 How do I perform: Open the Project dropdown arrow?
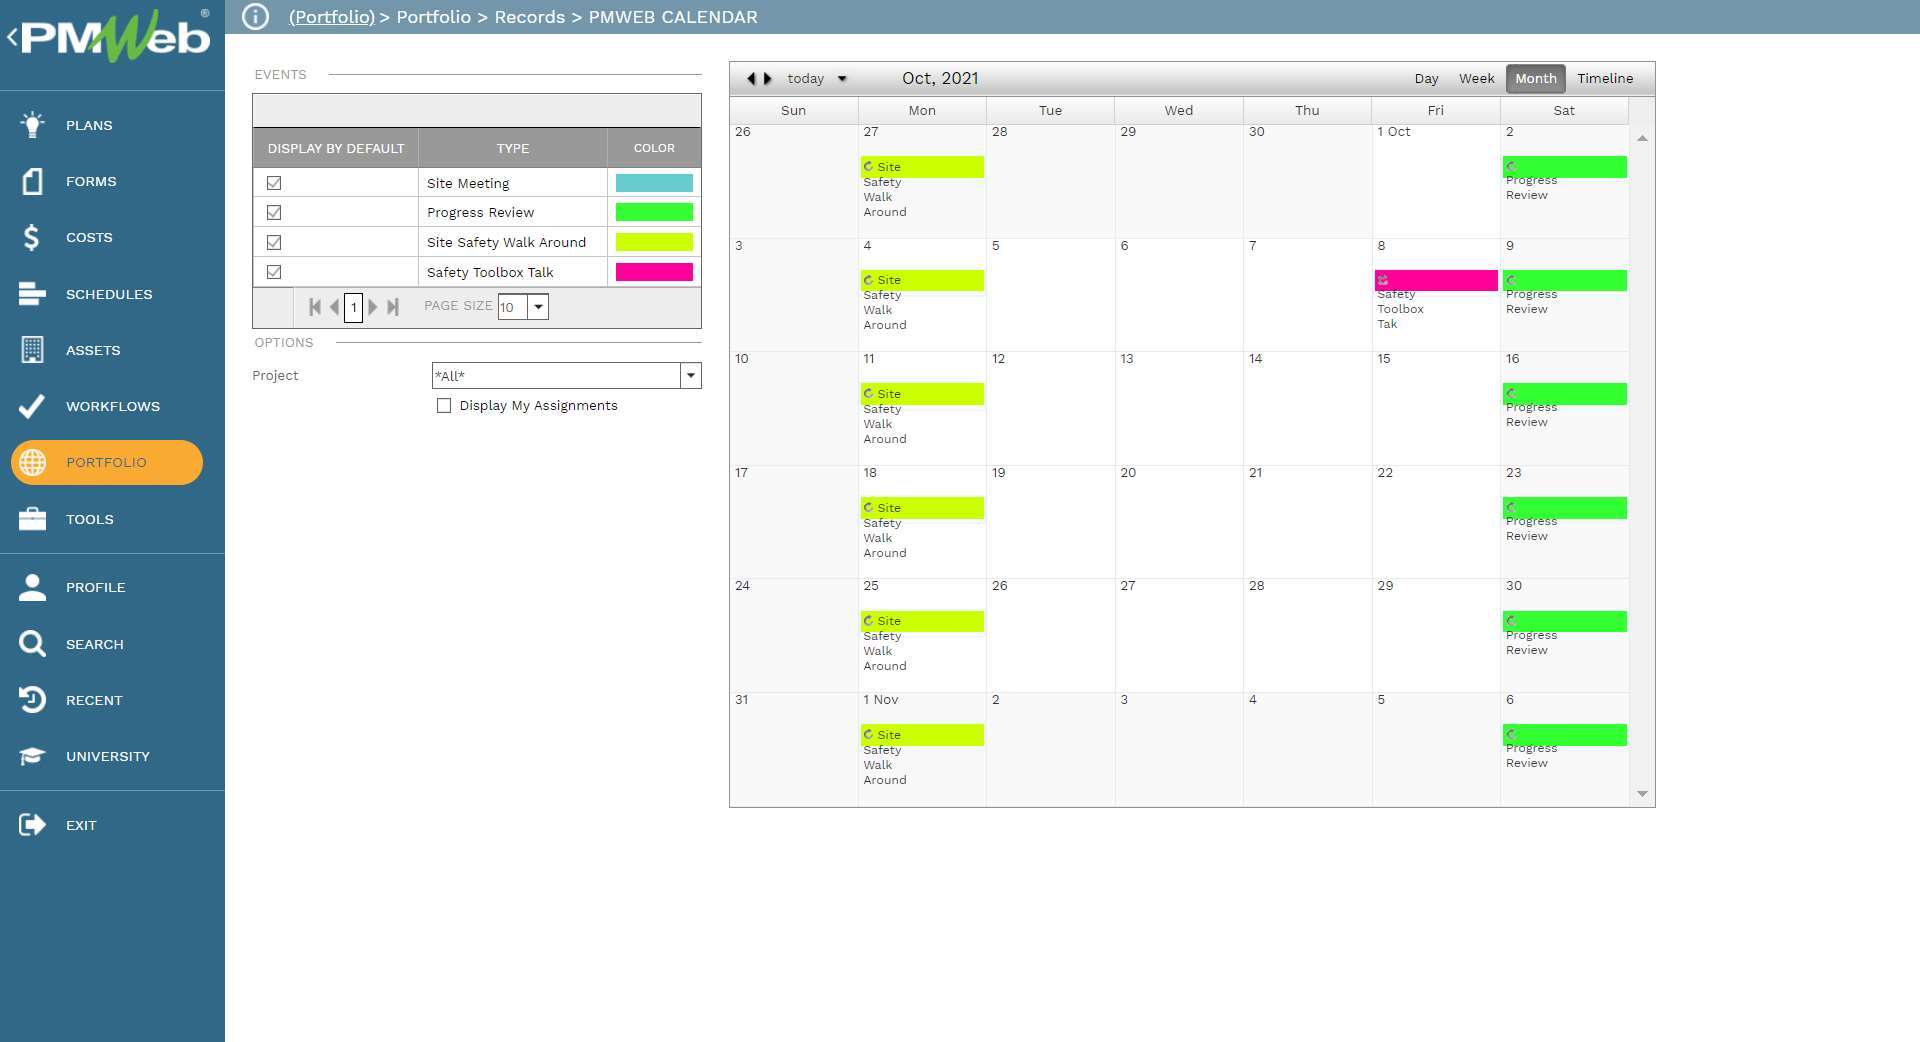tap(690, 375)
